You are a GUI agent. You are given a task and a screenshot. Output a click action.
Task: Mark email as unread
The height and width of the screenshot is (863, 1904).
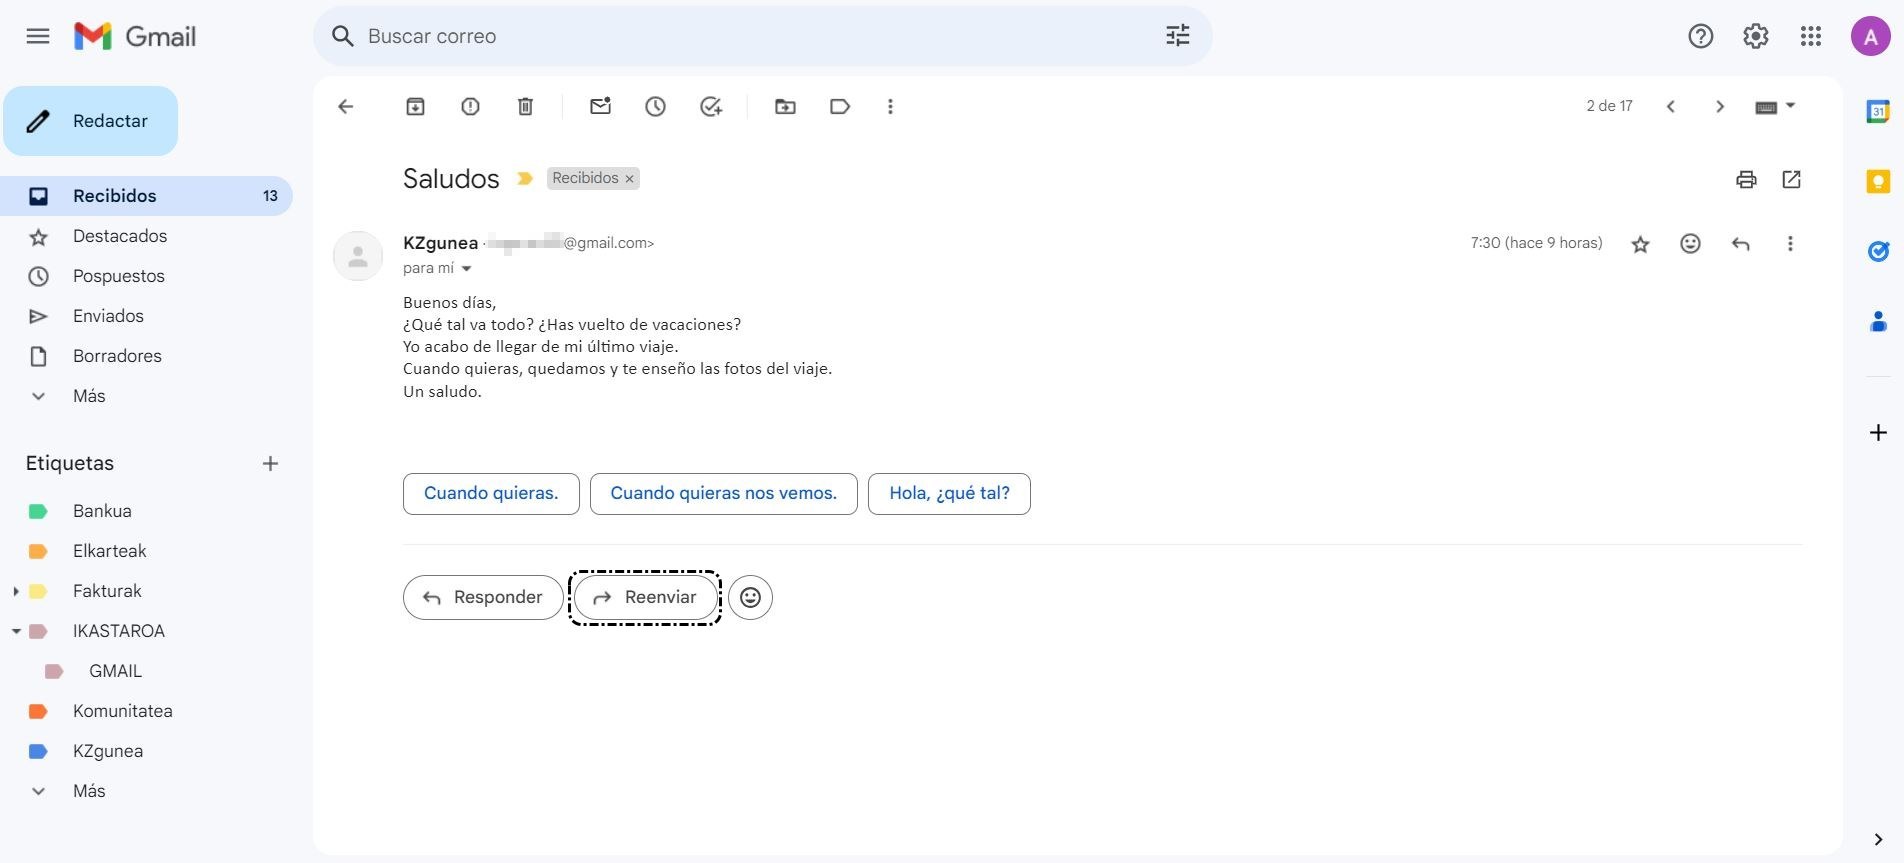pyautogui.click(x=600, y=106)
